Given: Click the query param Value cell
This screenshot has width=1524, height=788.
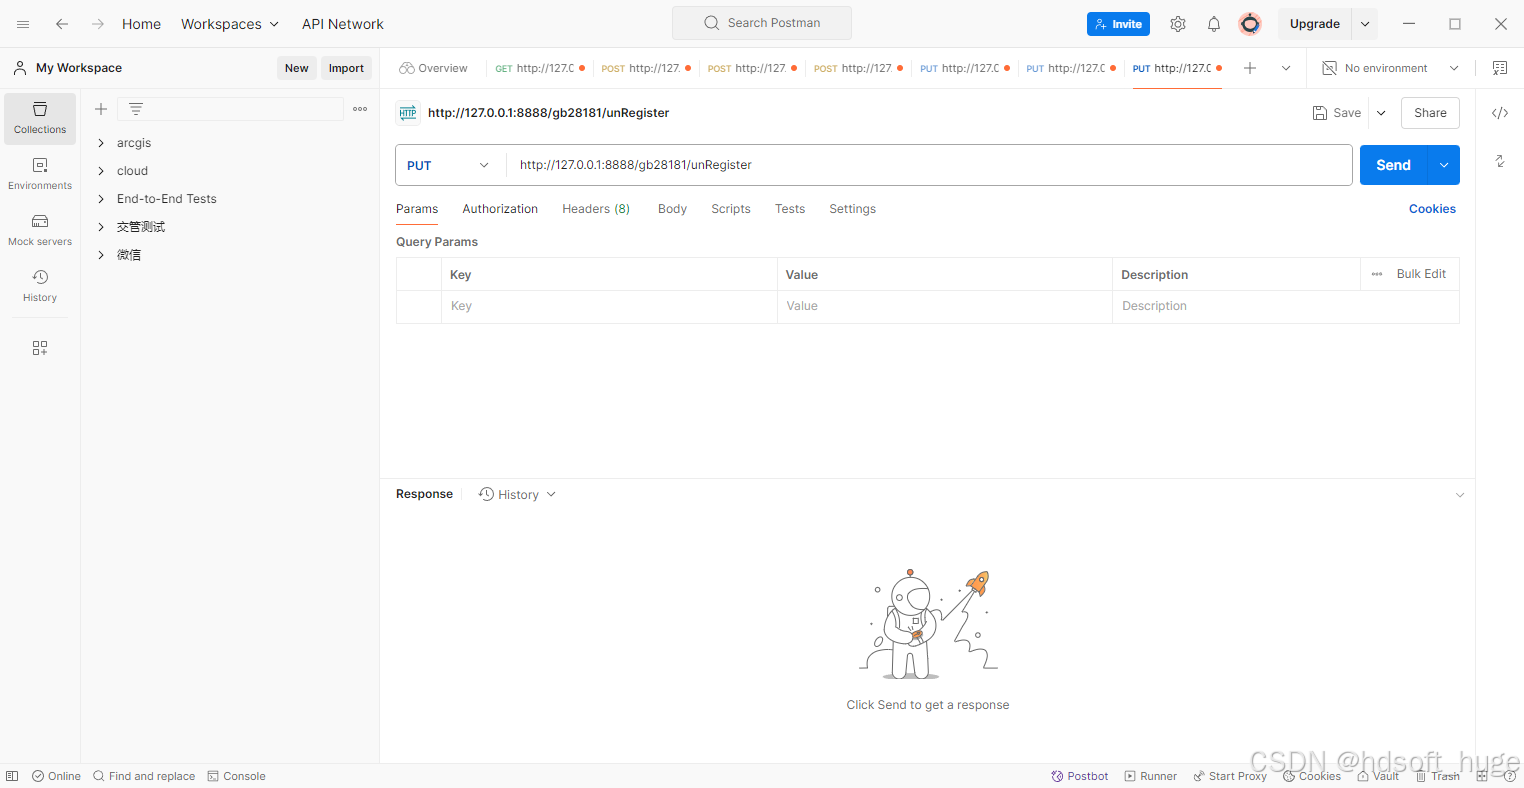Looking at the screenshot, I should tap(944, 306).
